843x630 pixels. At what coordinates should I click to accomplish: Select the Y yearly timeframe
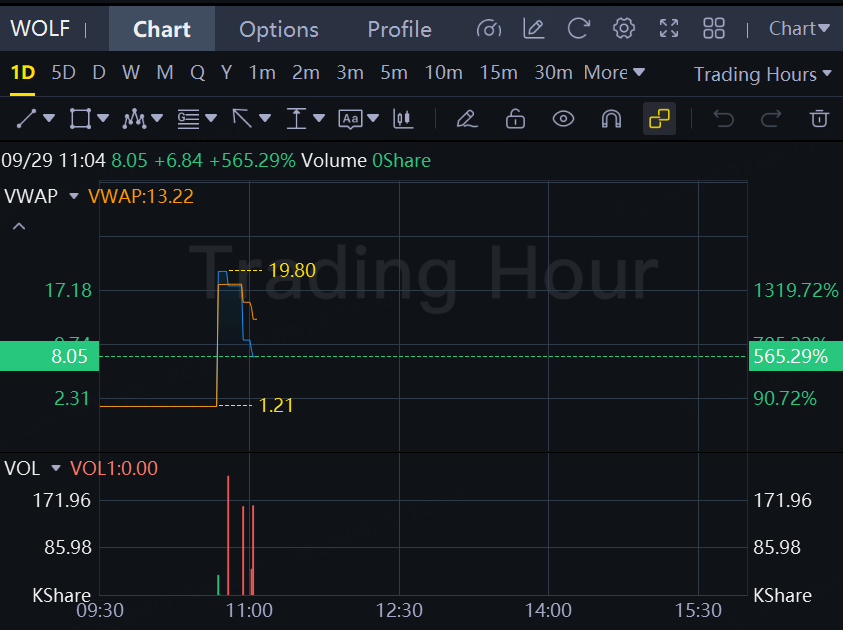tap(226, 72)
